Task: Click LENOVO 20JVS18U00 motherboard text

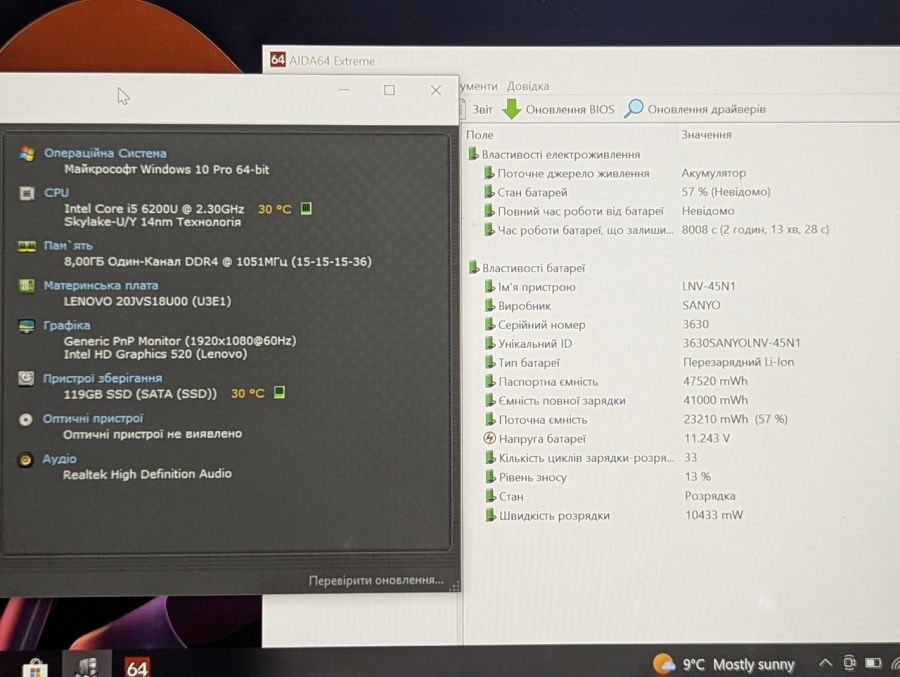Action: tap(148, 301)
